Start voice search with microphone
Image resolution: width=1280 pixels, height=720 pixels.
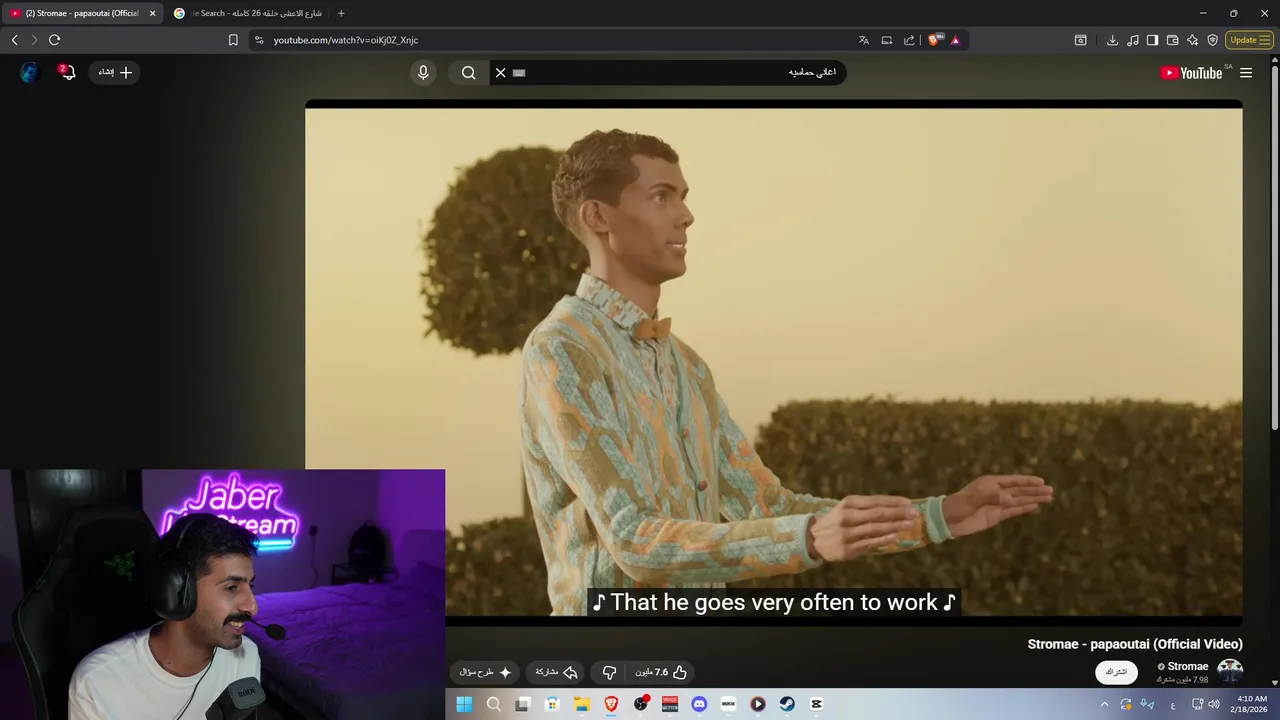pyautogui.click(x=423, y=73)
